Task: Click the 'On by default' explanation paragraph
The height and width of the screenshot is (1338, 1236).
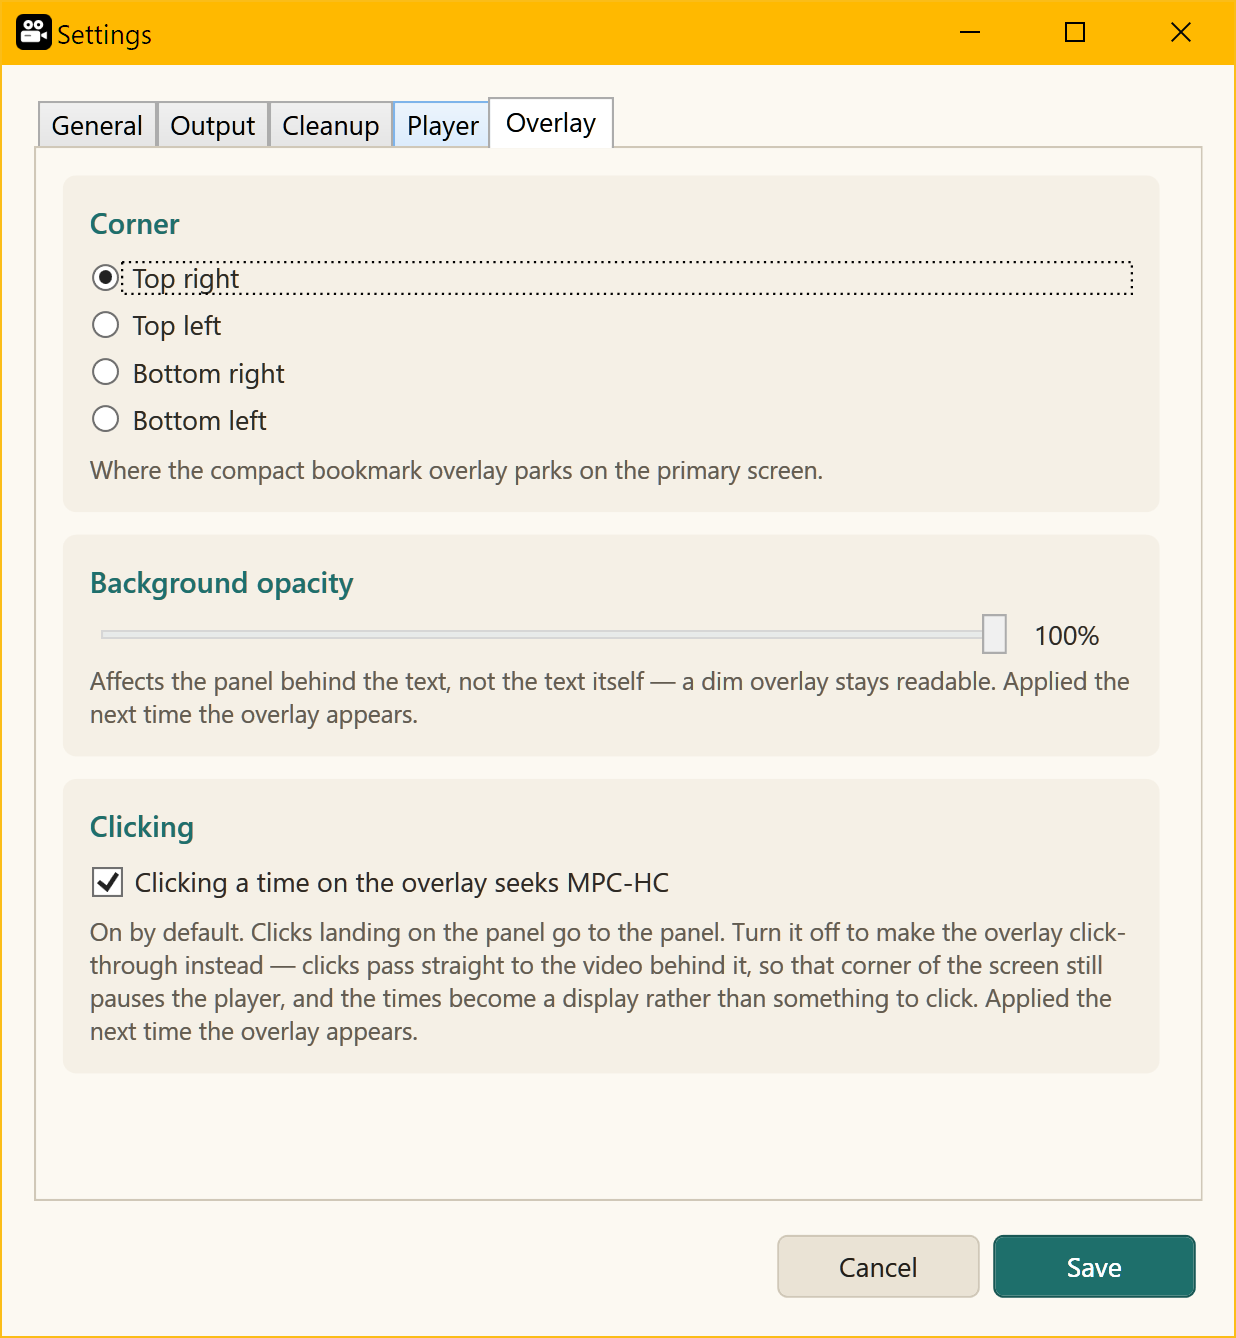Action: (x=608, y=982)
